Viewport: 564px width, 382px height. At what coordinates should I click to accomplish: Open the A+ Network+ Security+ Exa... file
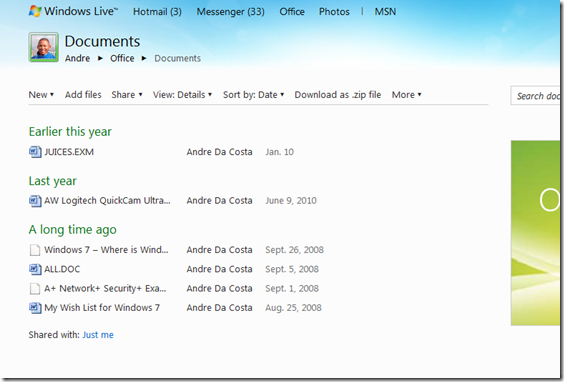click(105, 288)
